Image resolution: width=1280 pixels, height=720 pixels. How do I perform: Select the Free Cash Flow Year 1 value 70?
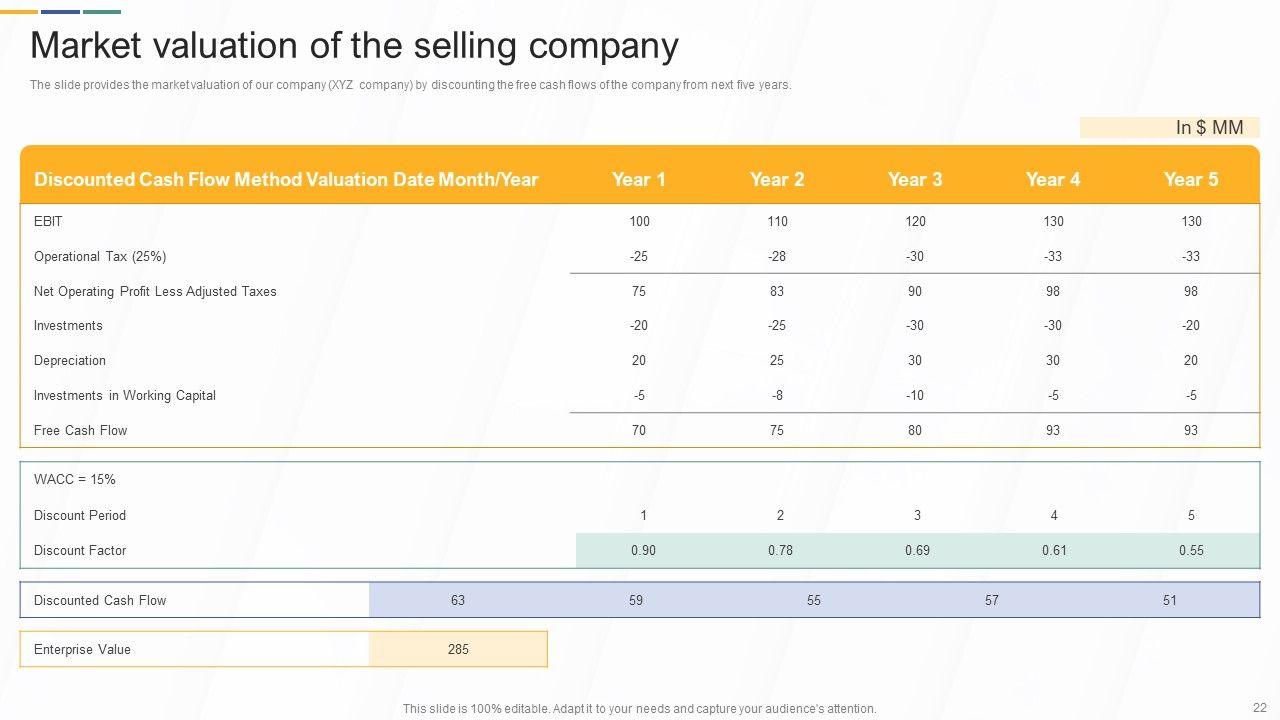click(638, 430)
